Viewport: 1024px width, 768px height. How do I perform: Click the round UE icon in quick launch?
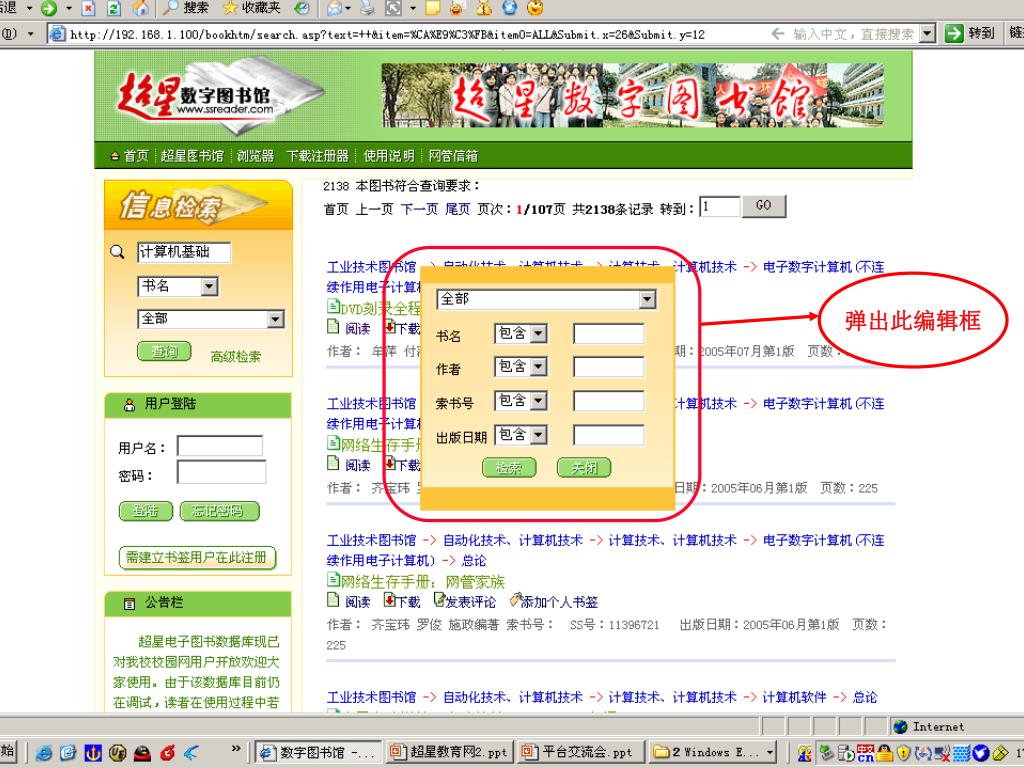point(118,752)
